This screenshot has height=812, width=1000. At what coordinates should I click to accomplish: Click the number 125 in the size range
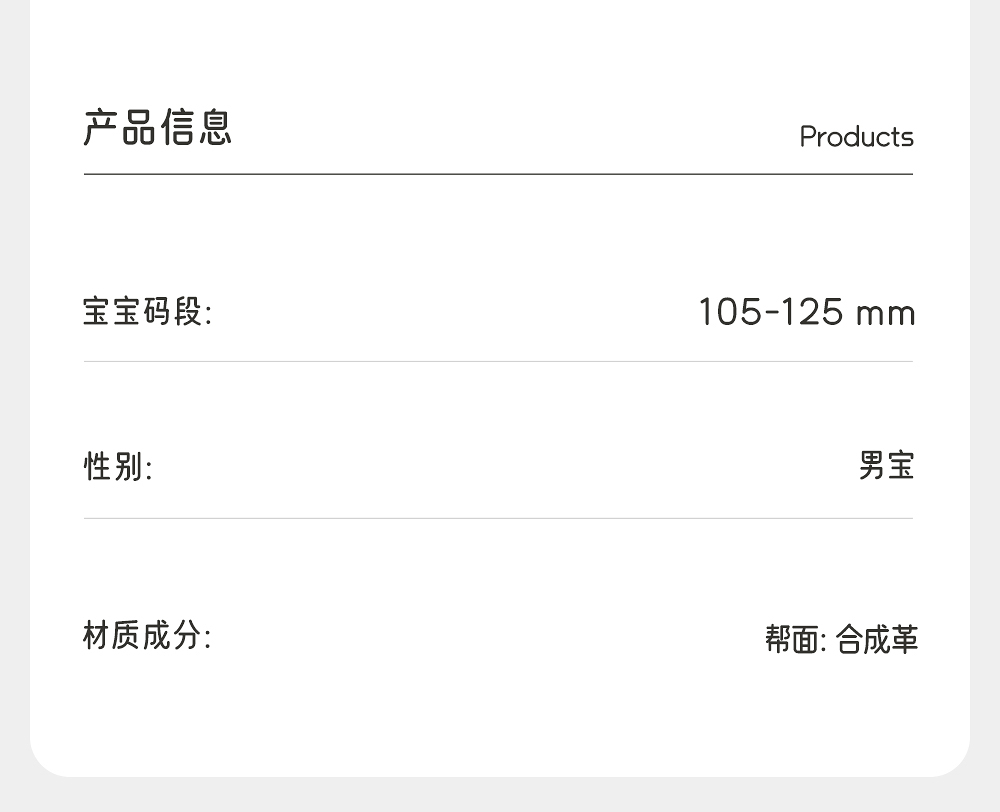[x=811, y=312]
